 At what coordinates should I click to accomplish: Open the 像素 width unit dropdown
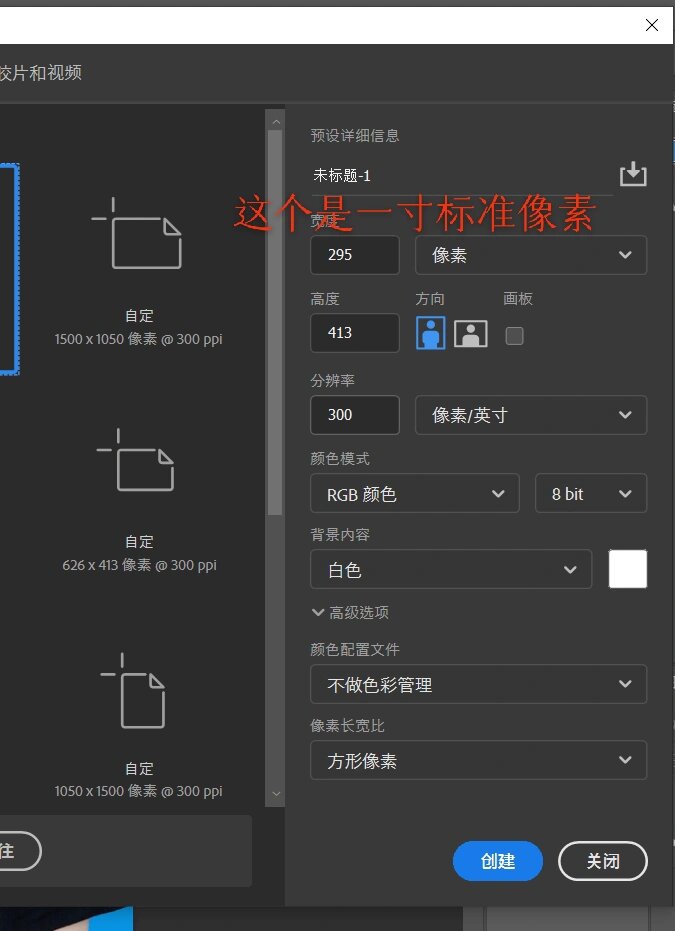click(x=531, y=255)
